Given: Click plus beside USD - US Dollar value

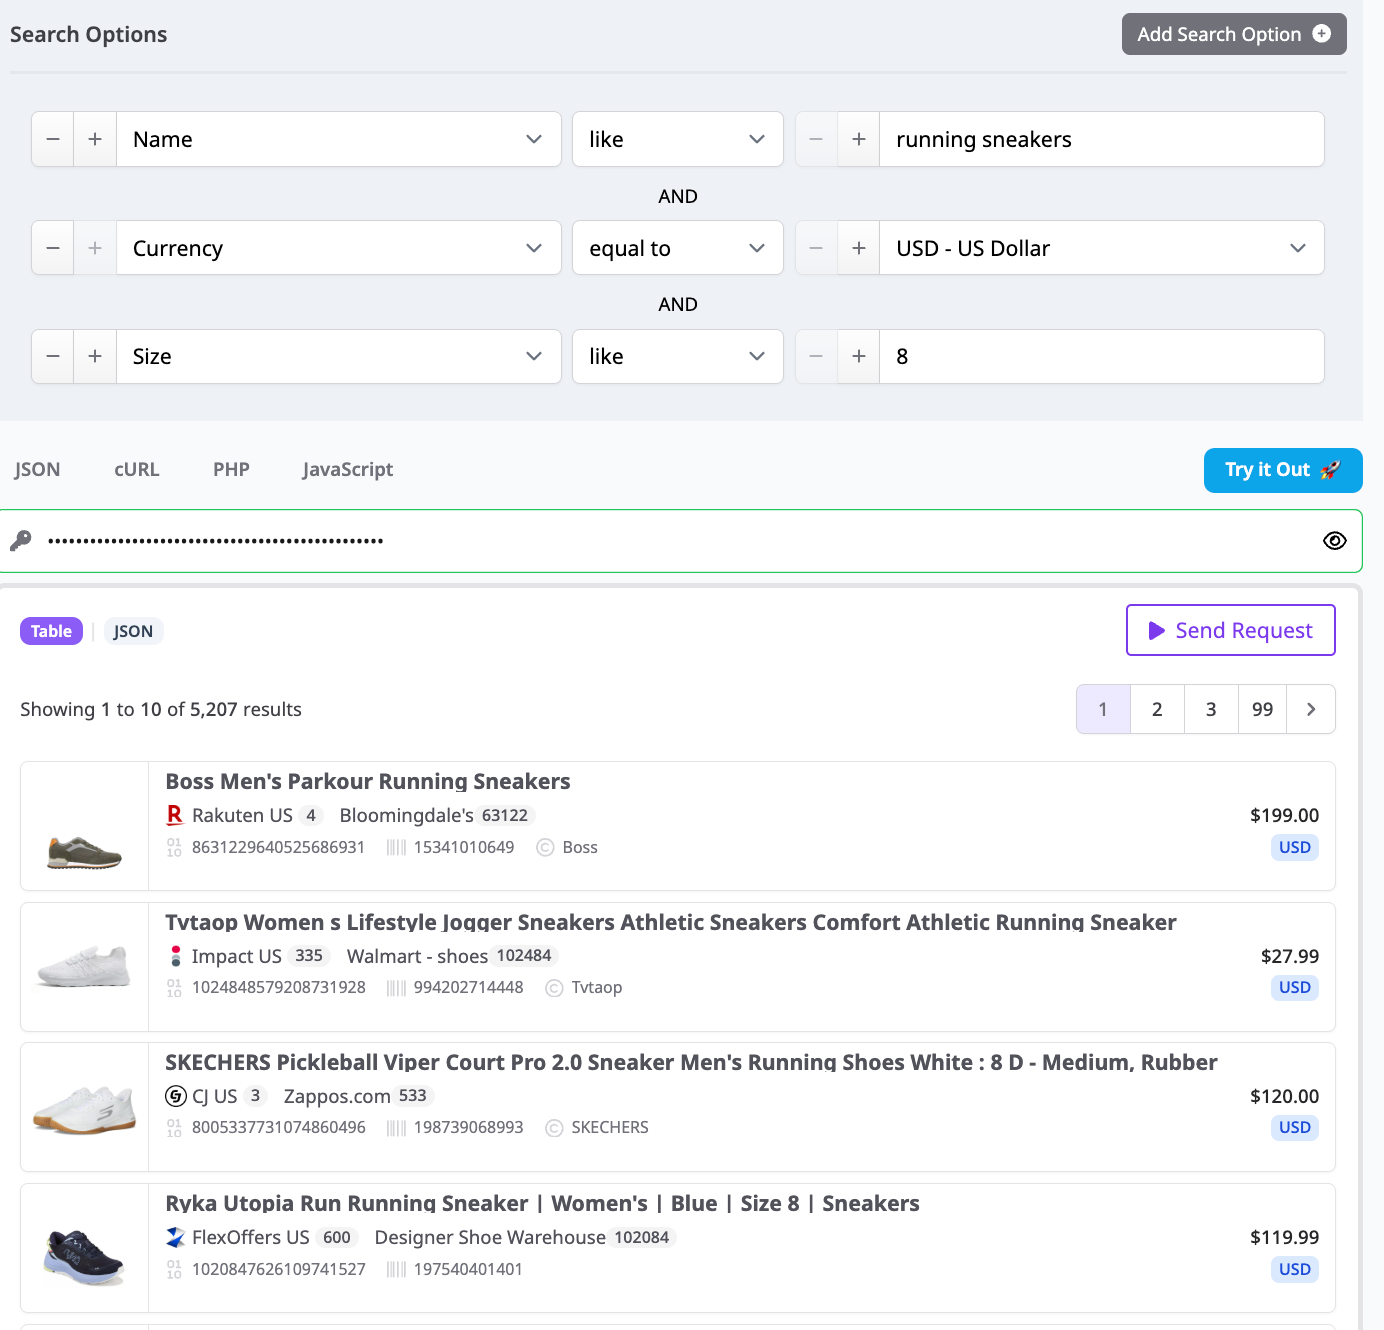Looking at the screenshot, I should click(x=859, y=248).
